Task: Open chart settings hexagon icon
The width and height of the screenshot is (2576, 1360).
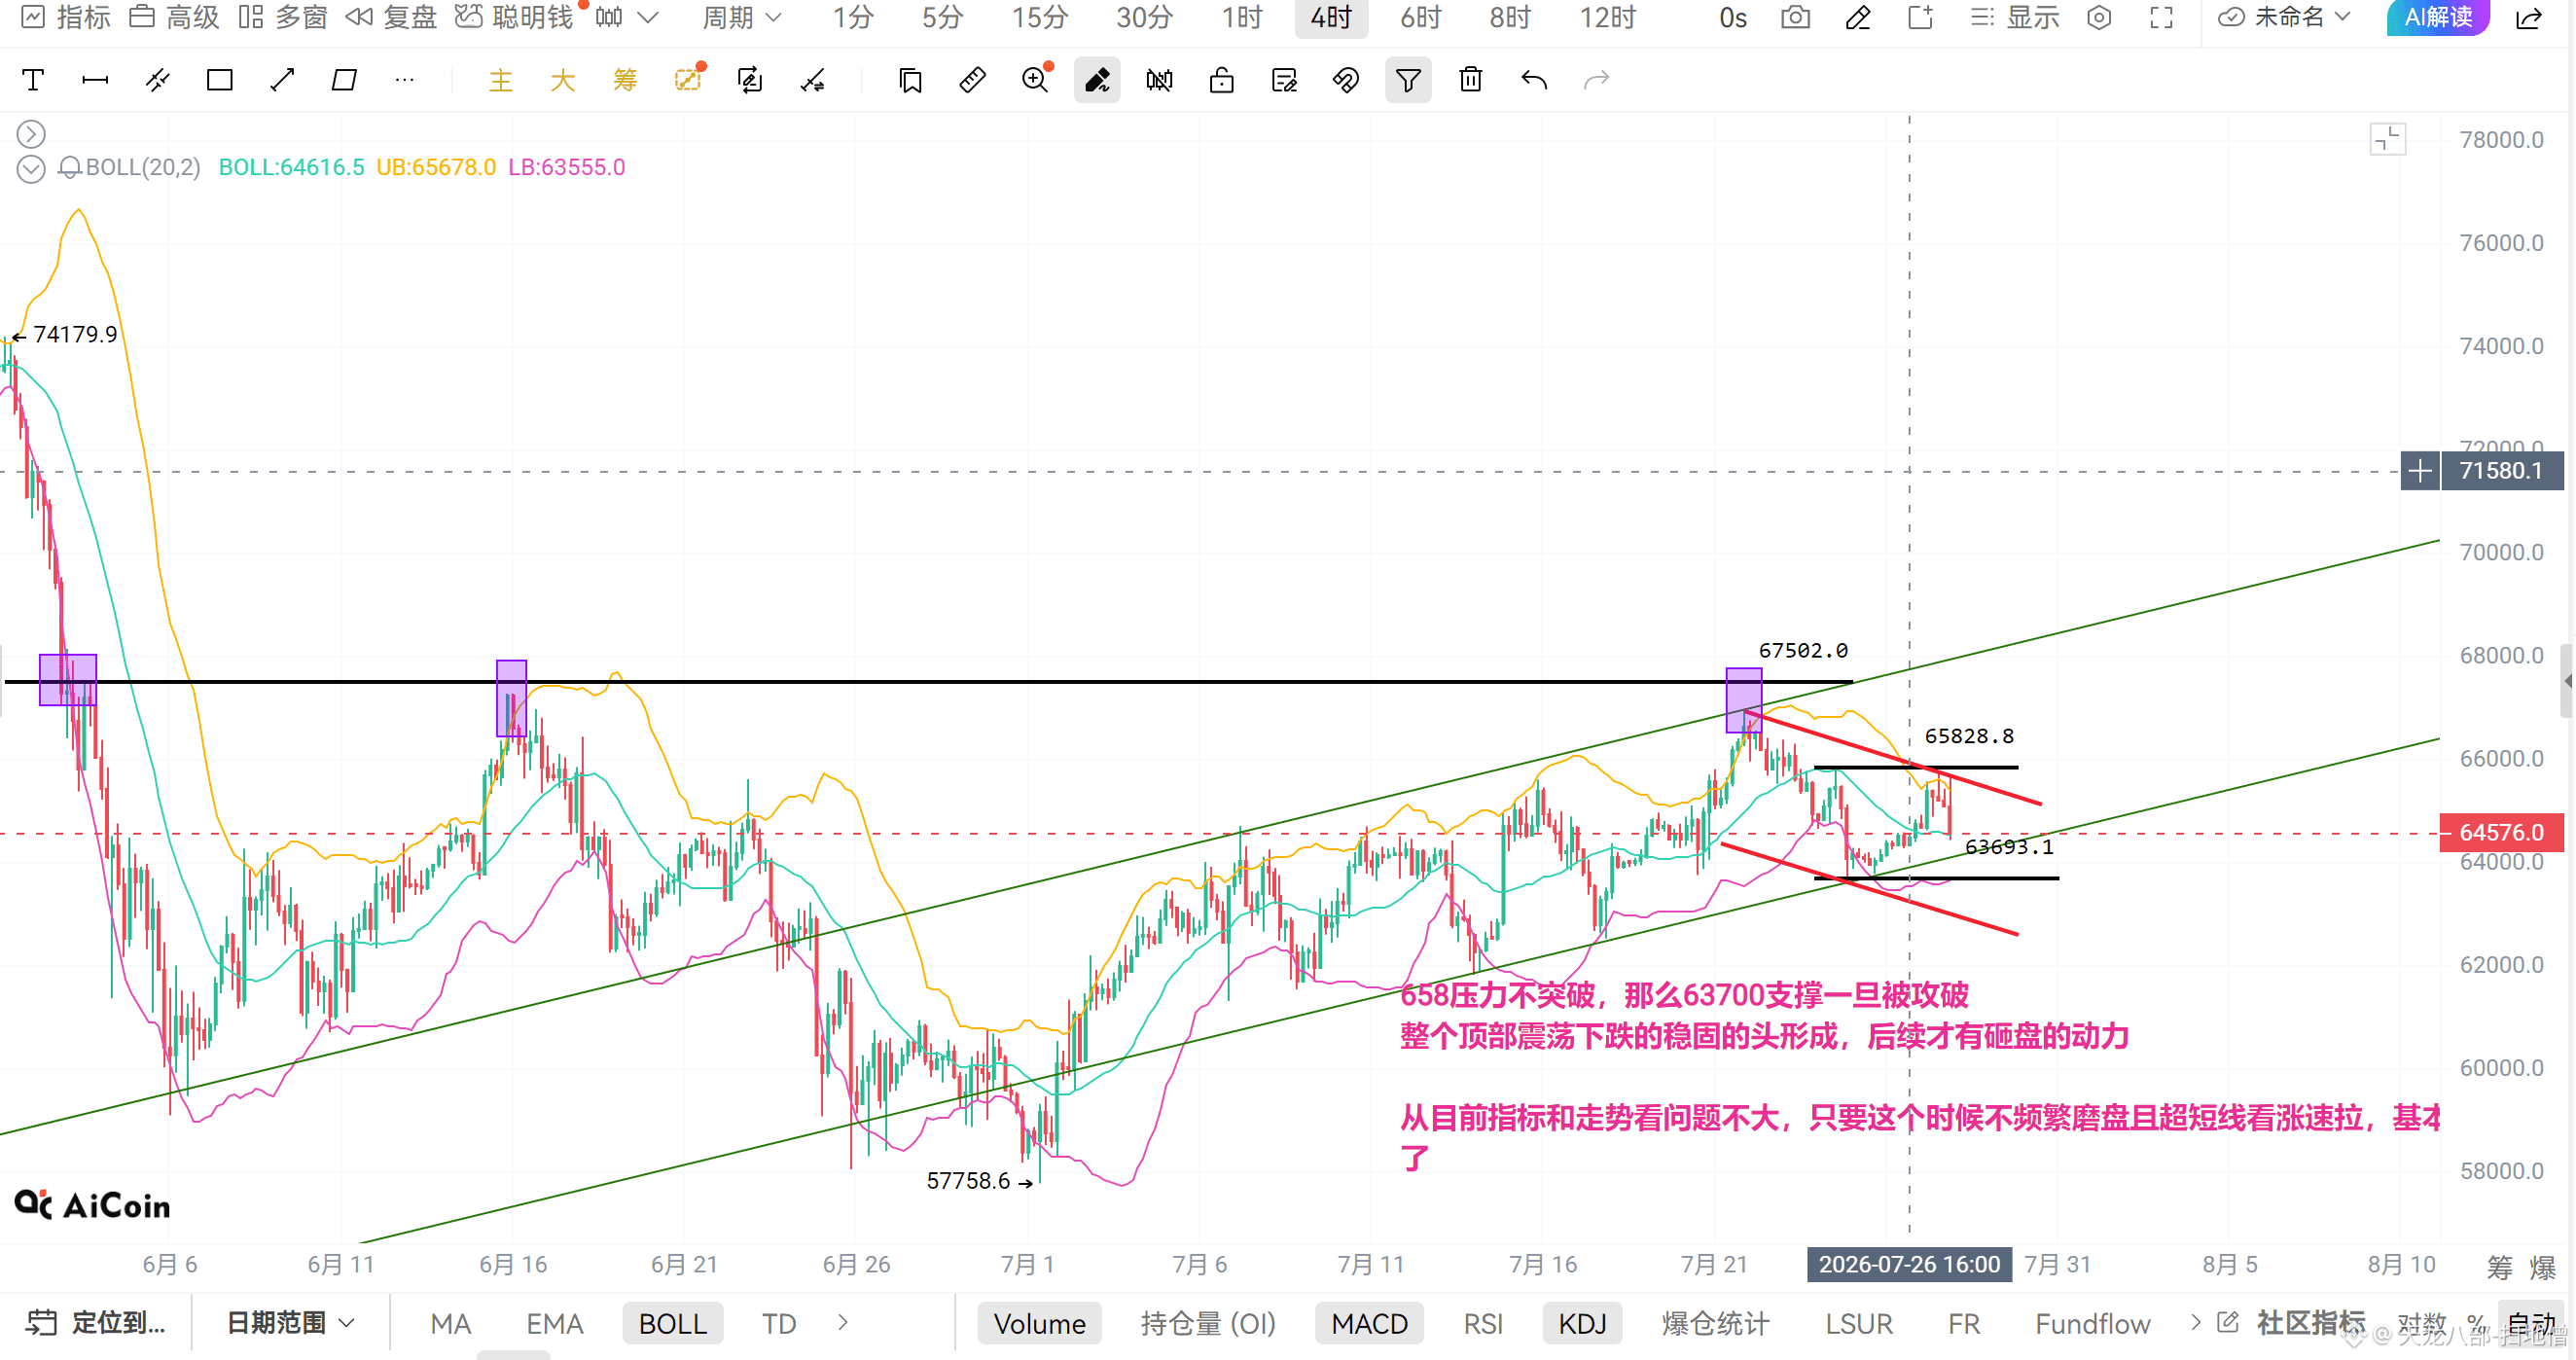Action: pyautogui.click(x=2099, y=18)
